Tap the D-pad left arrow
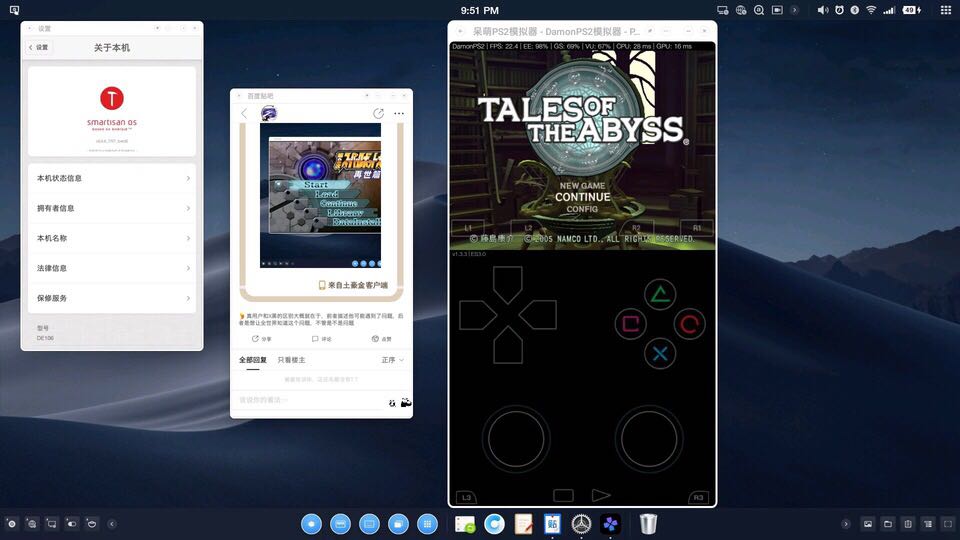The image size is (960, 540). click(478, 315)
